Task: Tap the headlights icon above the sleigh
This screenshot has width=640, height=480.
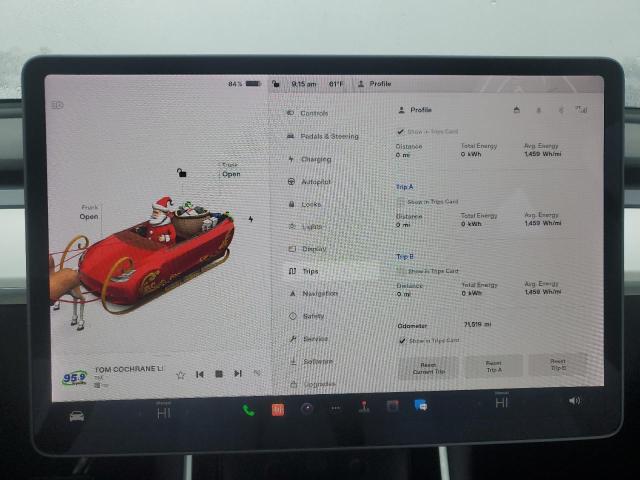Action: pos(57,105)
